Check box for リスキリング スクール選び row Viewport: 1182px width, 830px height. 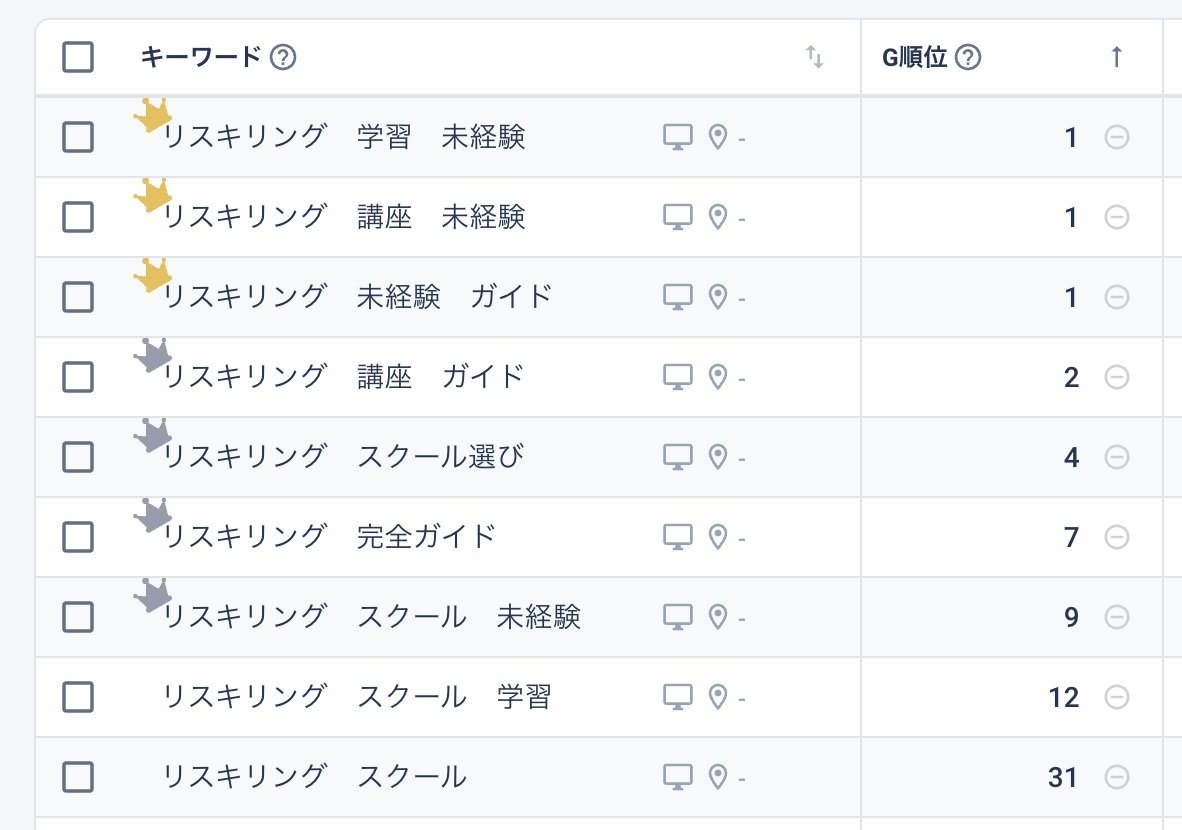pos(78,457)
